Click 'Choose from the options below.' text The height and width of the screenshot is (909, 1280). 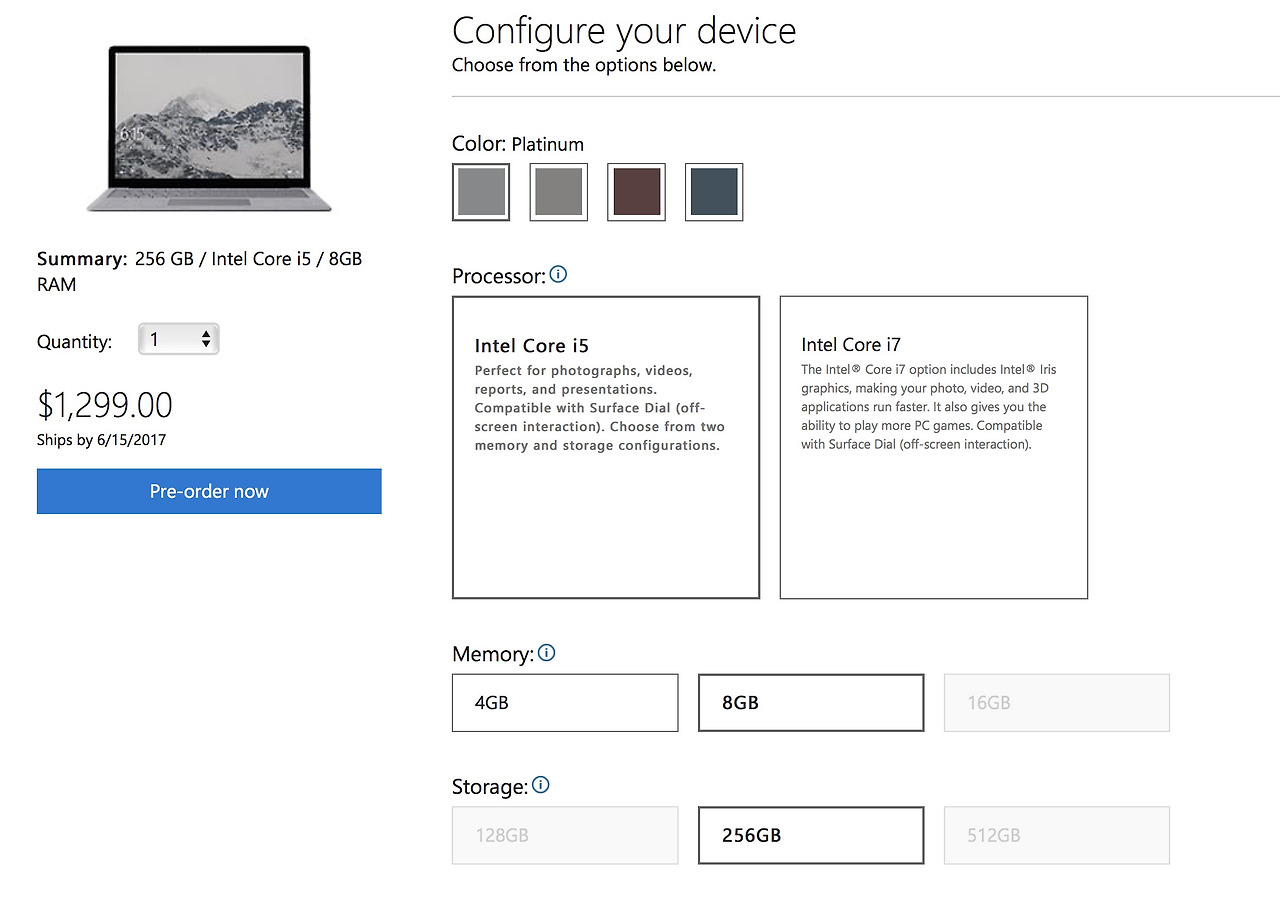click(584, 65)
